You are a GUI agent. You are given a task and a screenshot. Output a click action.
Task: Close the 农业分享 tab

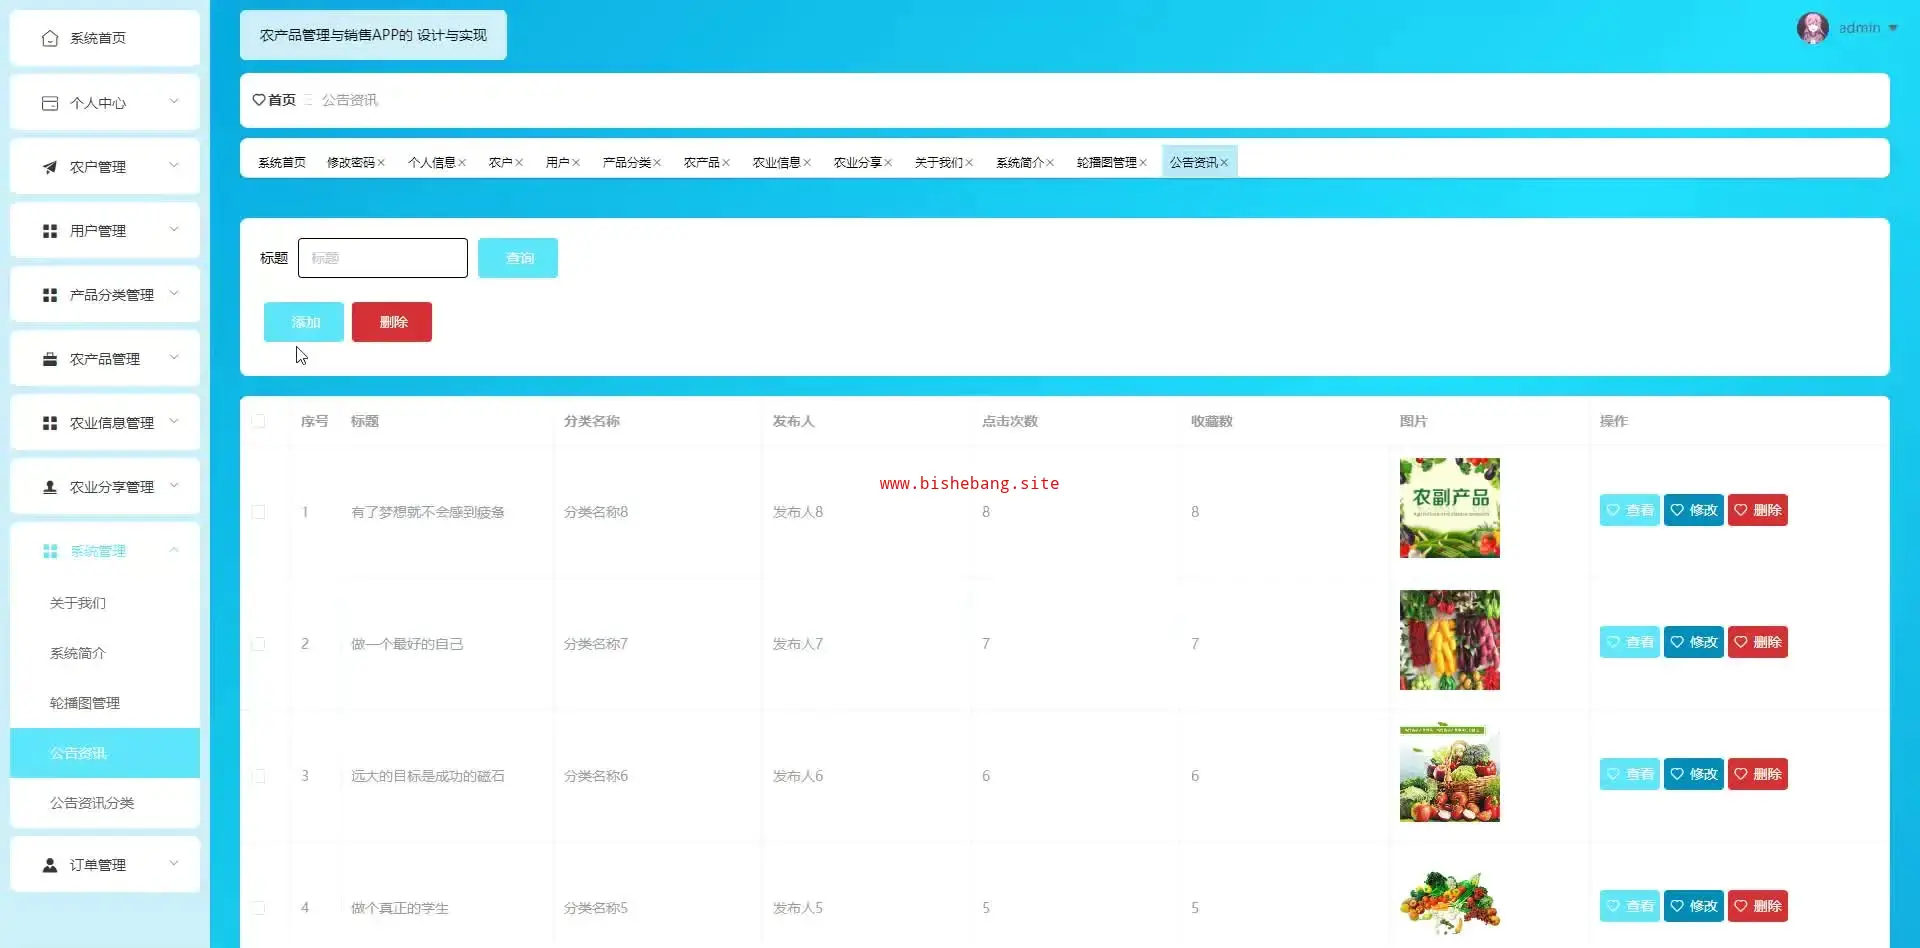888,163
